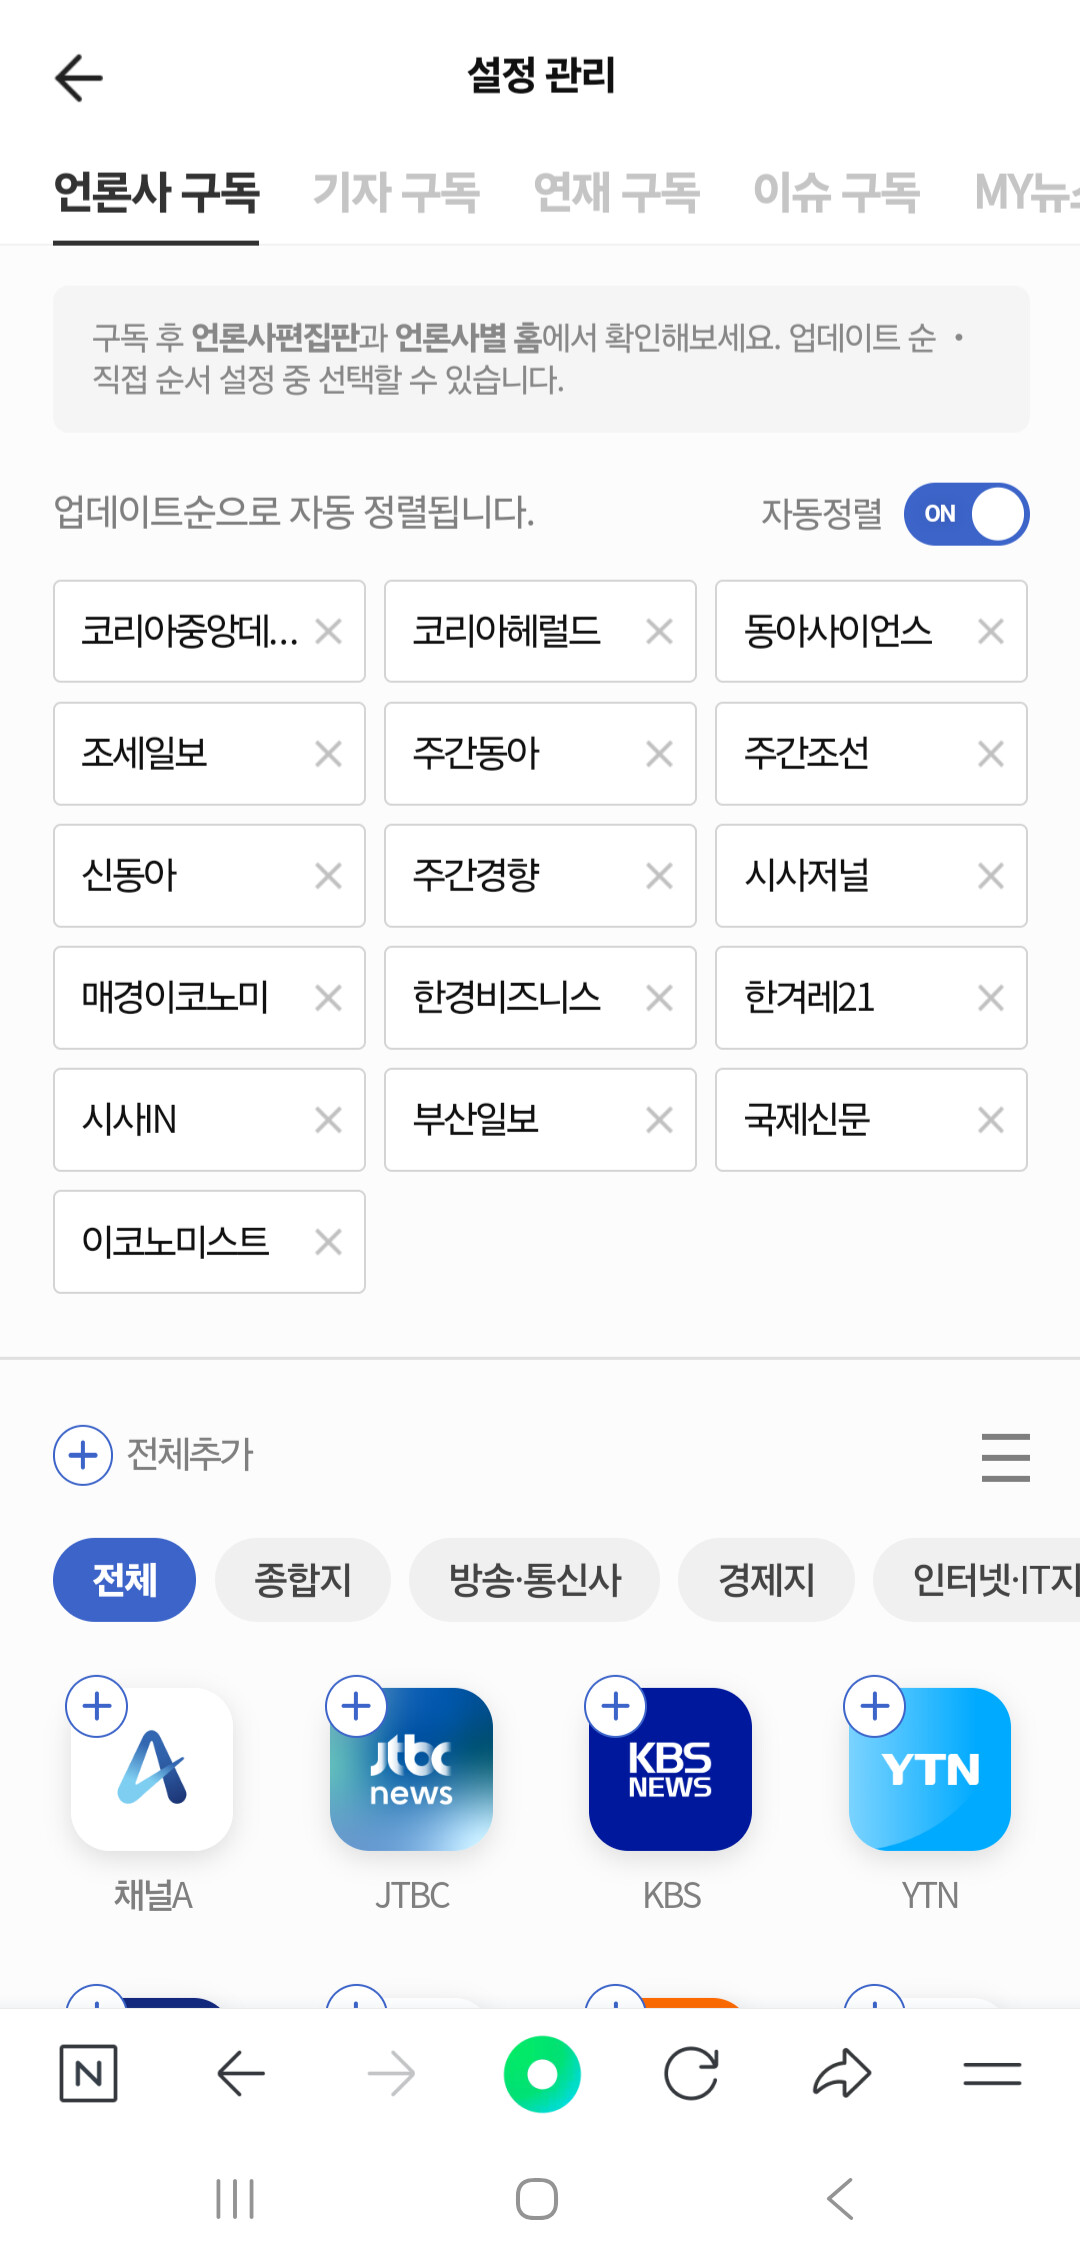1080x2265 pixels.
Task: Tap the share arrow icon
Action: click(842, 2074)
